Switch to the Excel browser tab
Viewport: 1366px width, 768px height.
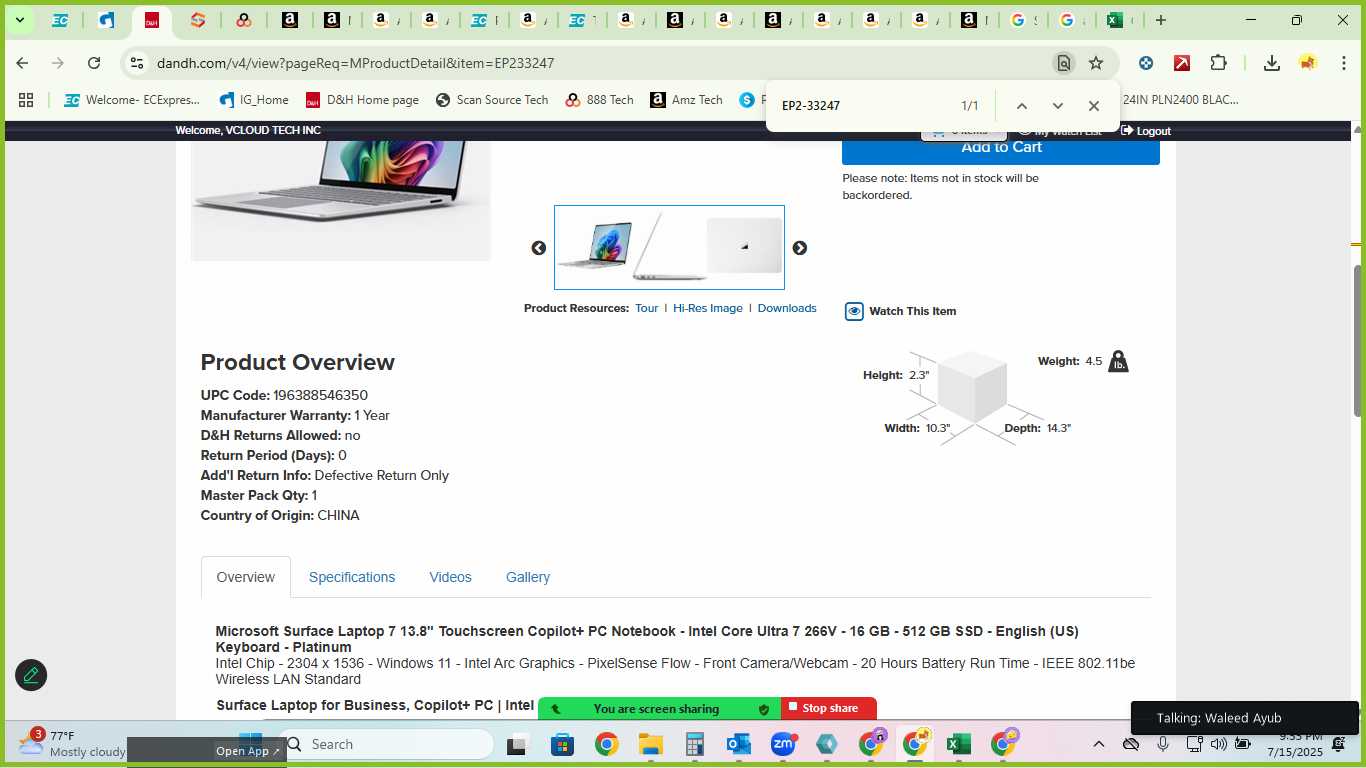click(1118, 20)
